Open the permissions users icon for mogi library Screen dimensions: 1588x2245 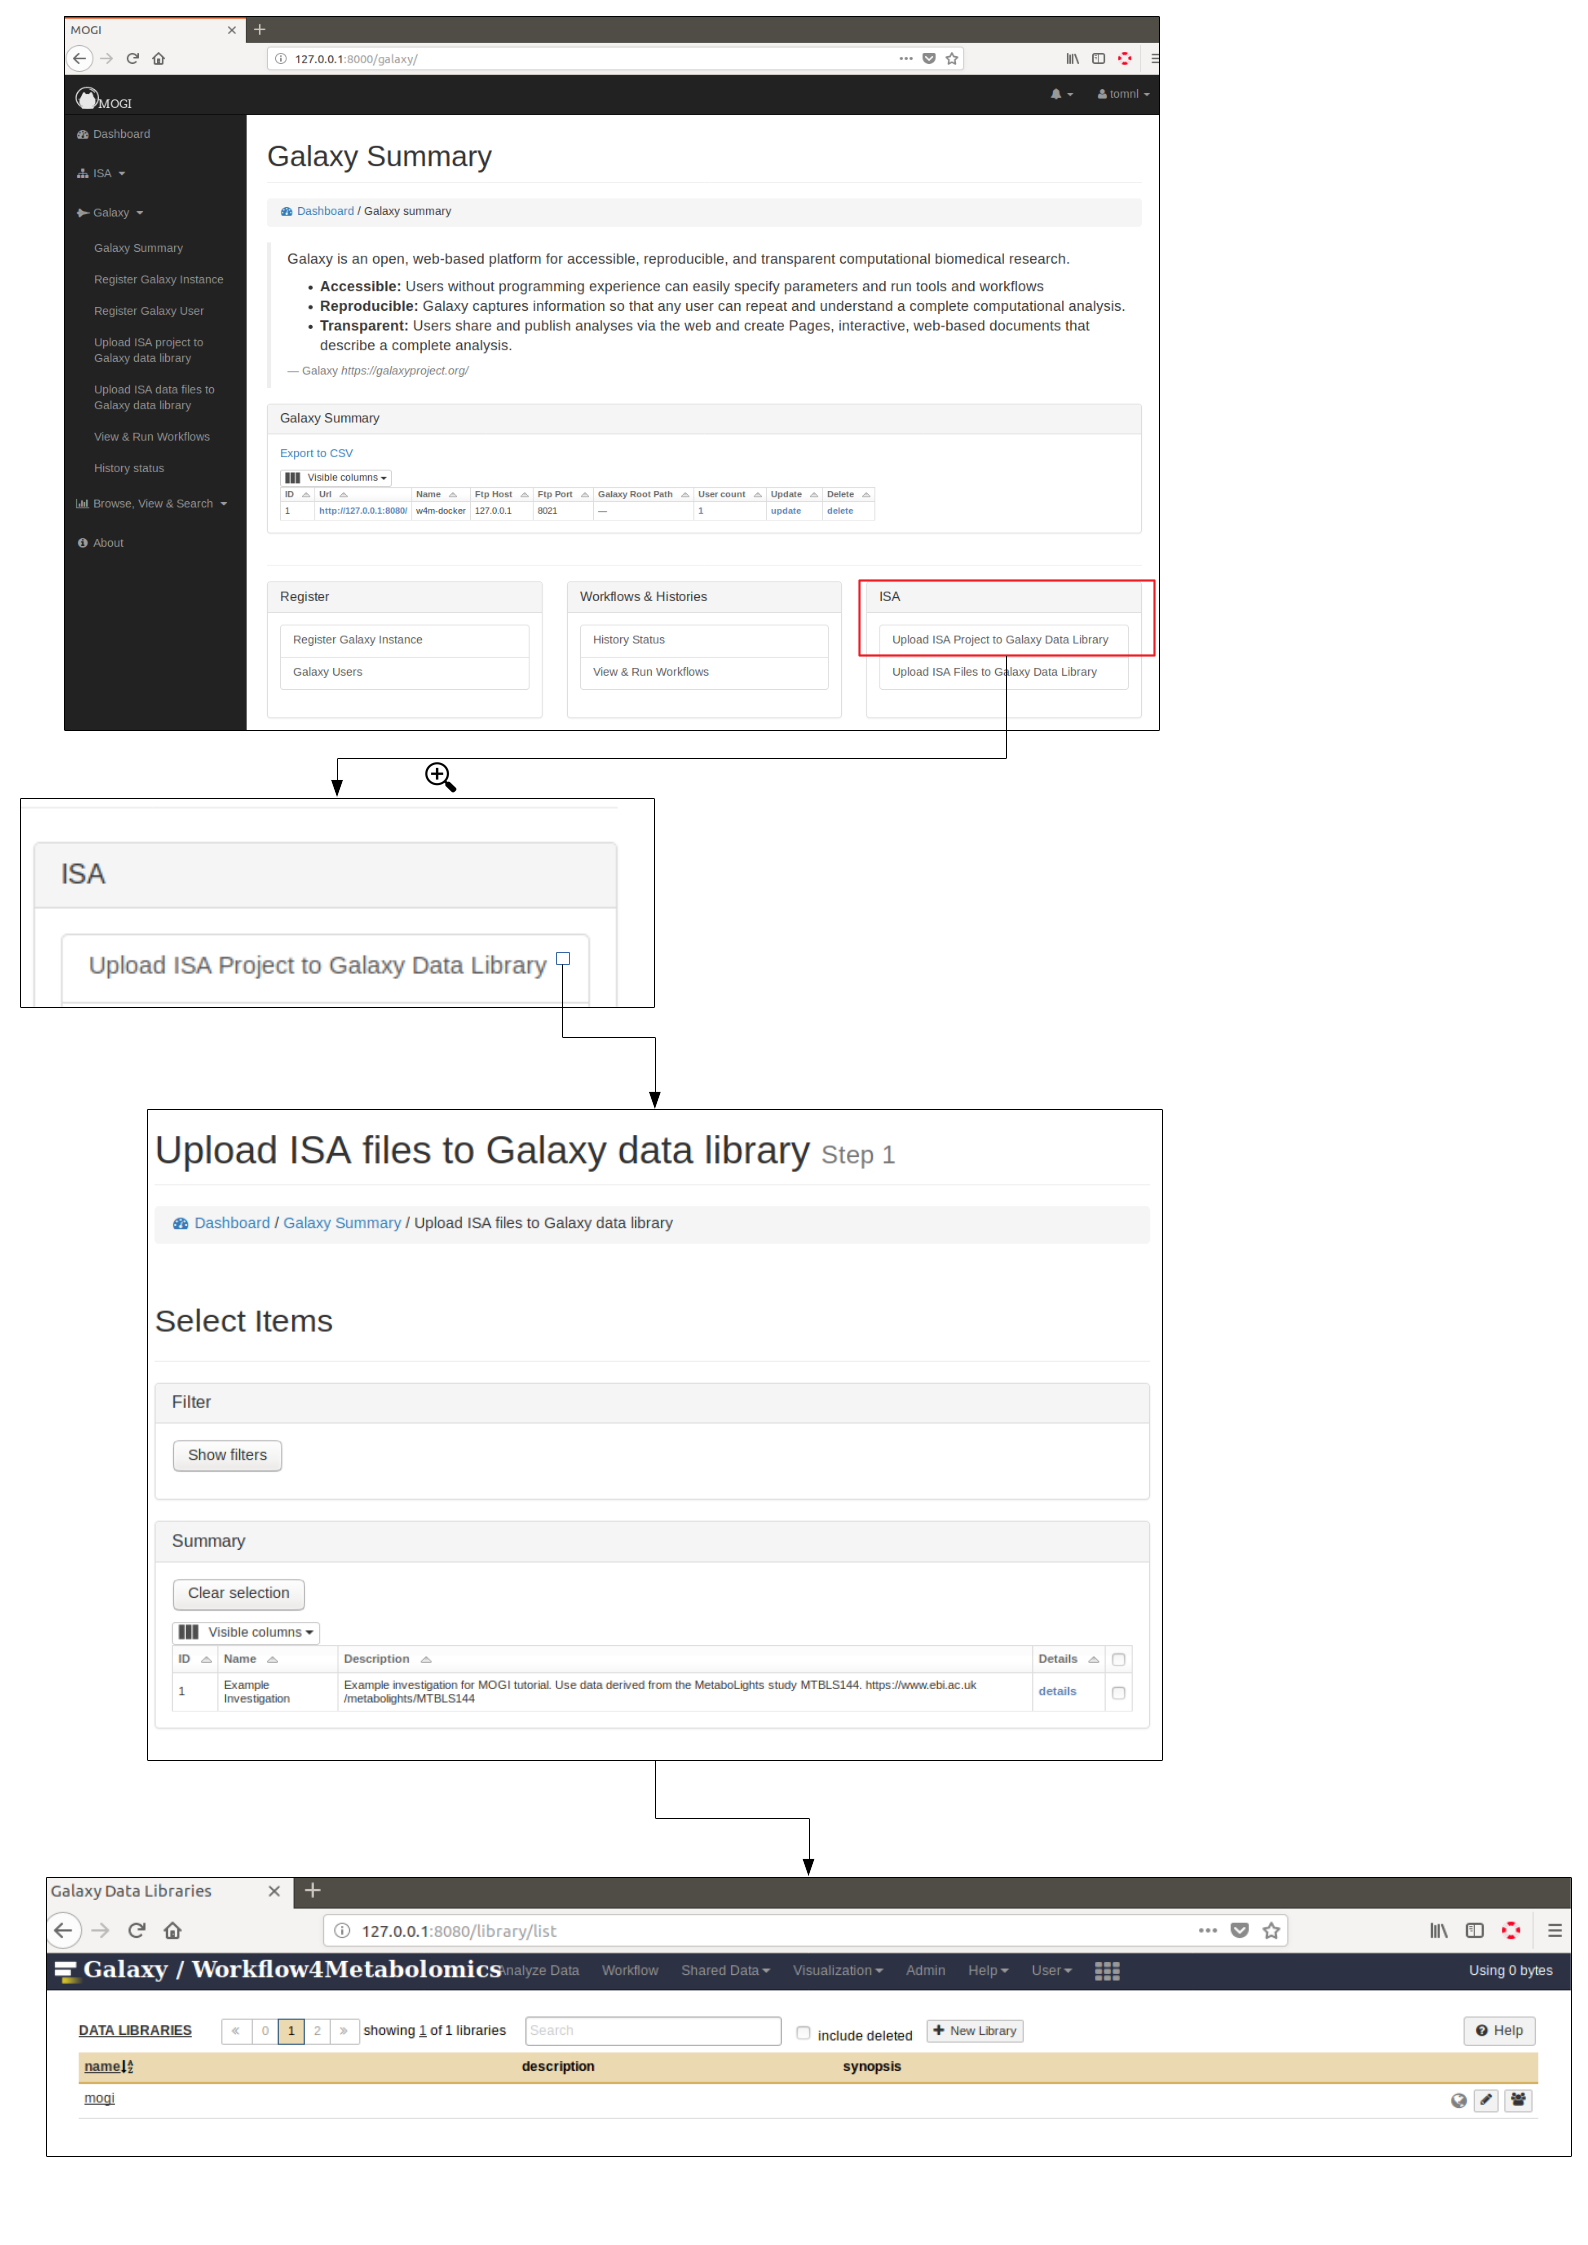pyautogui.click(x=1518, y=2100)
